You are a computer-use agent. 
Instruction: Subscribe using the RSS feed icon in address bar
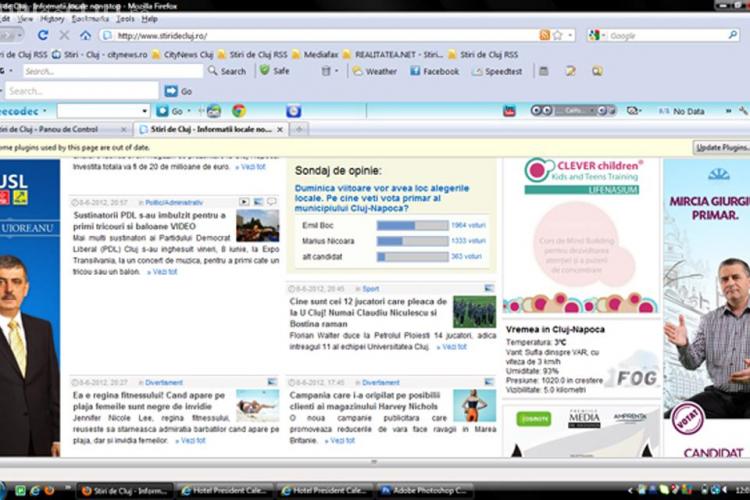point(544,35)
